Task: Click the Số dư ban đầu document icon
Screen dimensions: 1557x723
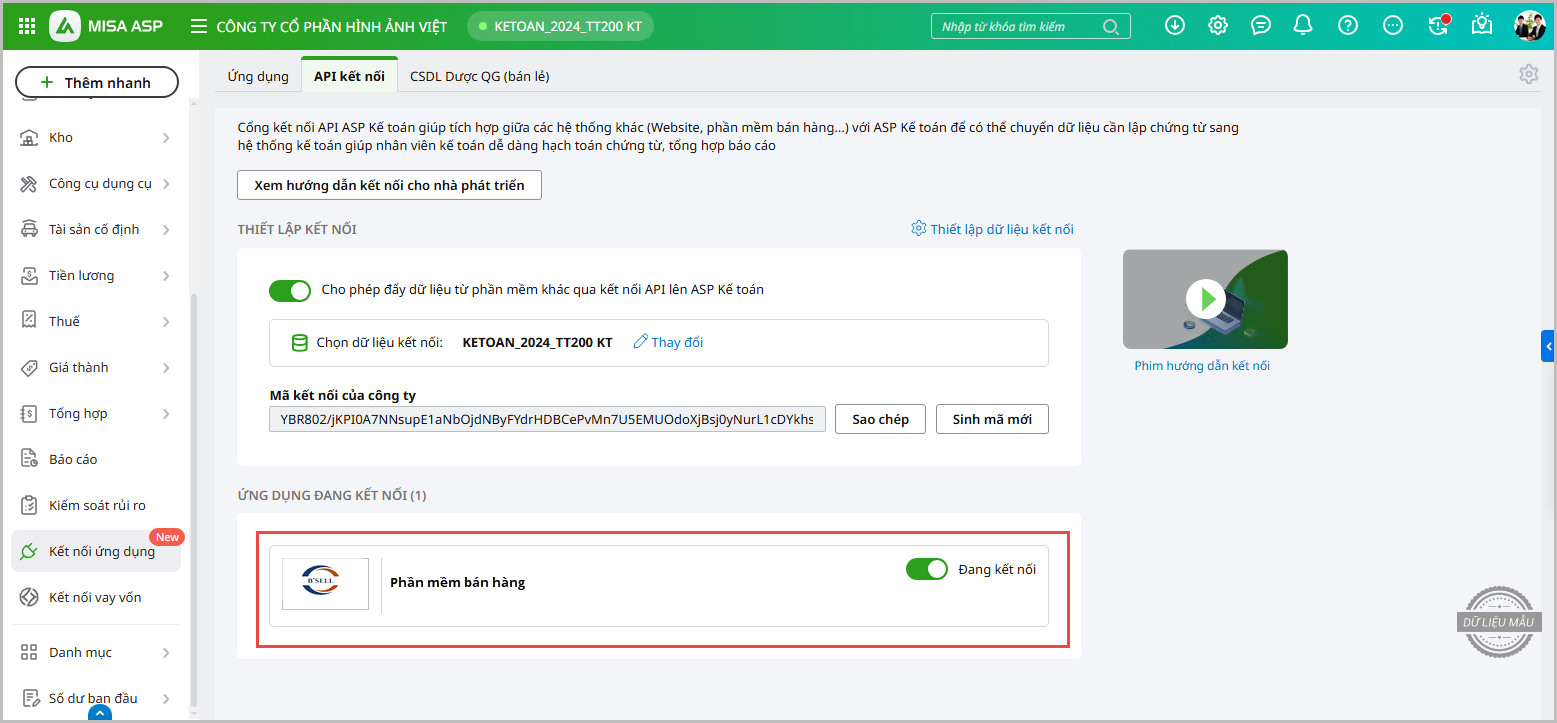Action: pyautogui.click(x=30, y=698)
